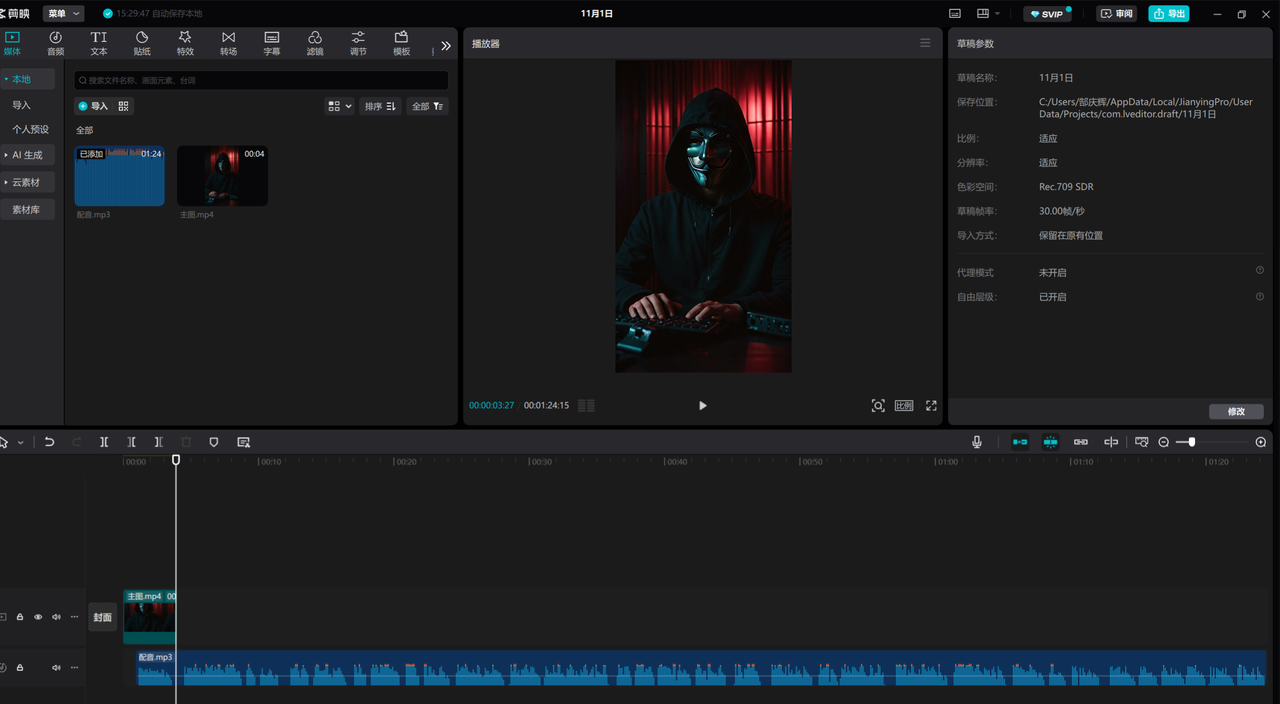Click the split clip tool in timeline toolbar

(x=104, y=442)
